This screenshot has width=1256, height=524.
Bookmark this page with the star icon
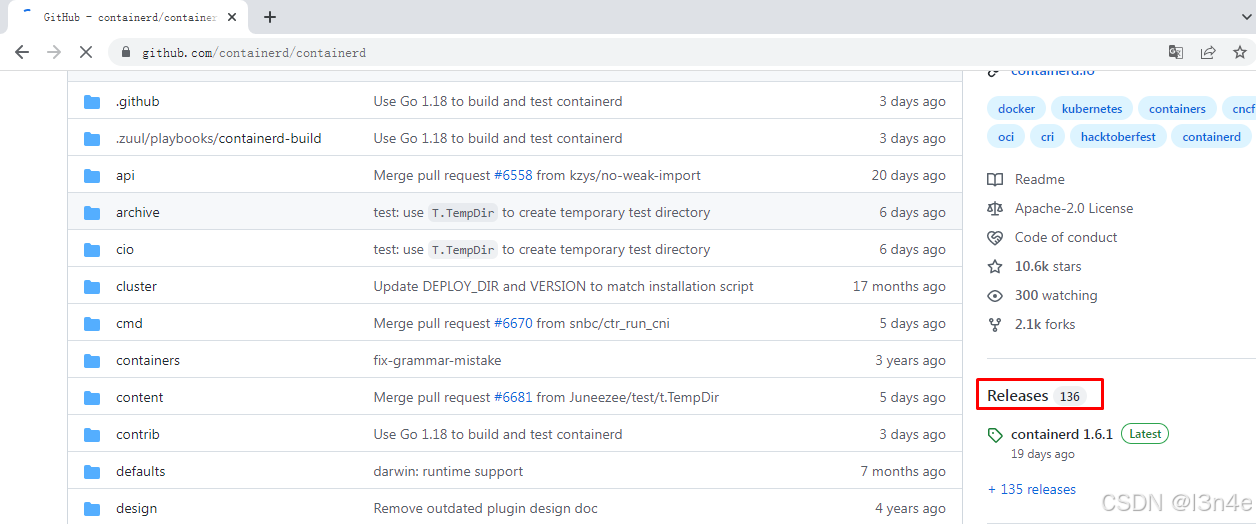point(1240,52)
